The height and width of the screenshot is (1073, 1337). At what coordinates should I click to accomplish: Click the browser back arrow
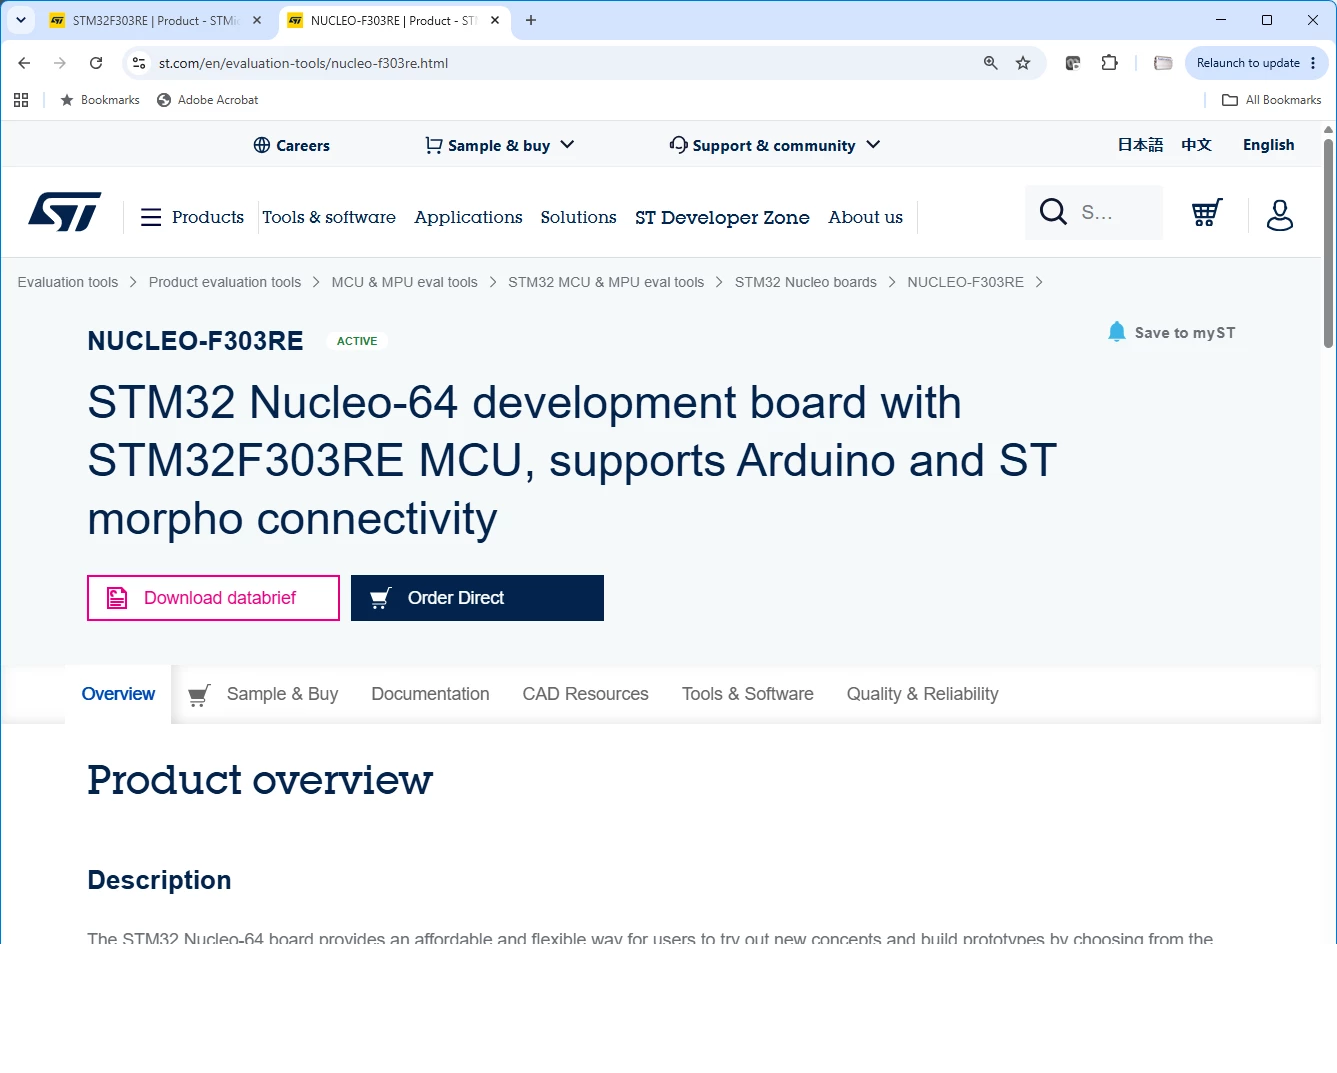(x=24, y=63)
